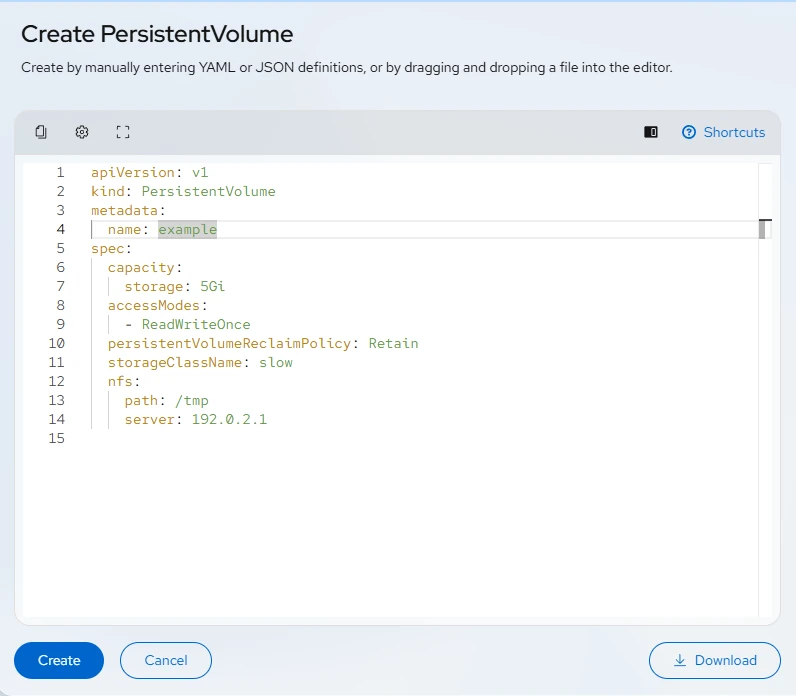Click the 'spec' key on line 5

point(108,248)
